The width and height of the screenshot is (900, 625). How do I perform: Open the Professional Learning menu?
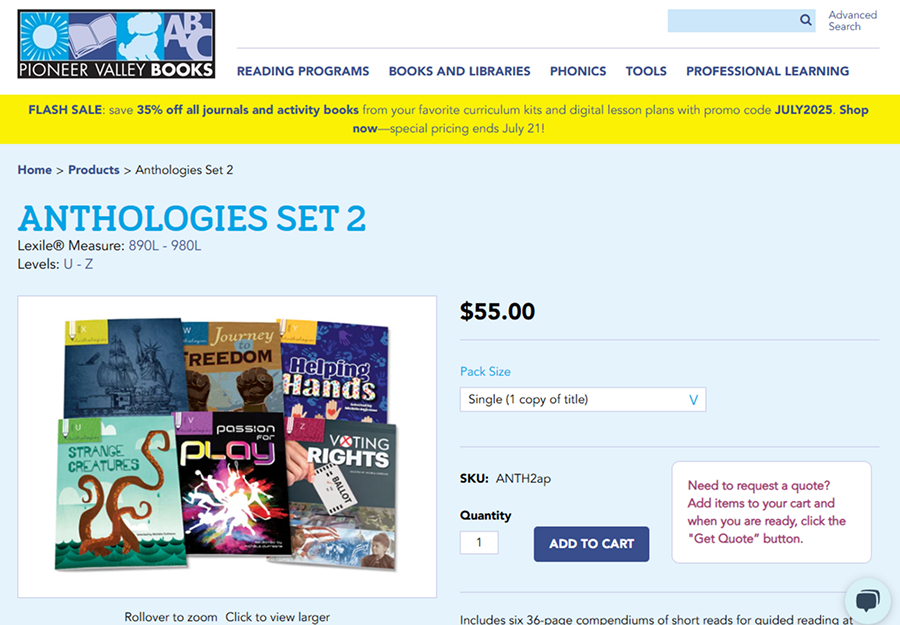(x=767, y=71)
